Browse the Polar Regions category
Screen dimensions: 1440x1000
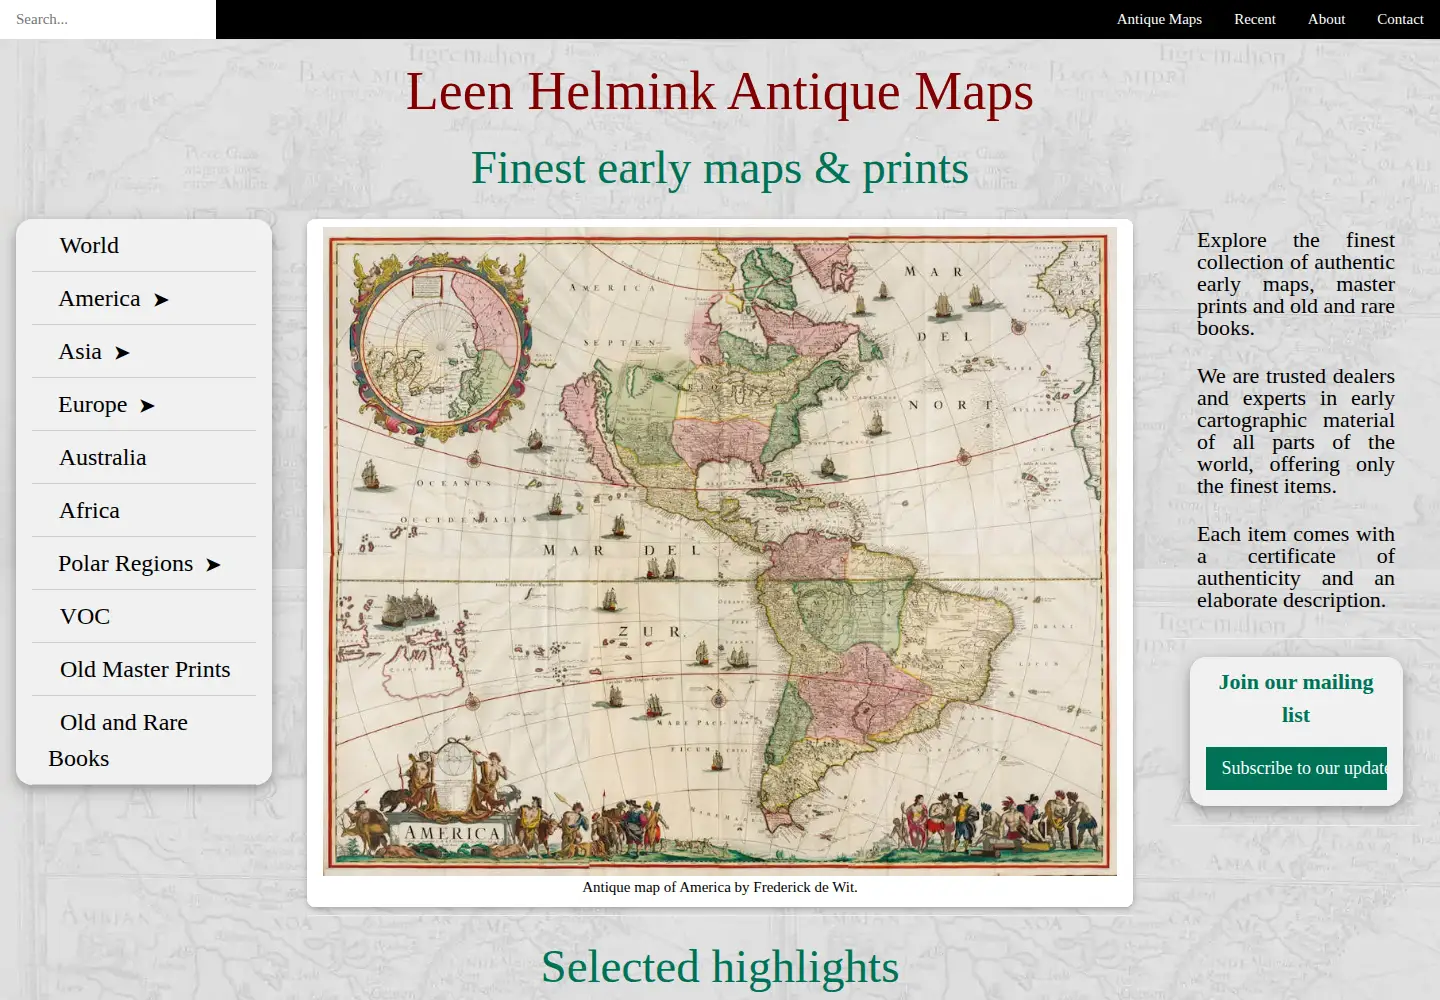pos(125,563)
